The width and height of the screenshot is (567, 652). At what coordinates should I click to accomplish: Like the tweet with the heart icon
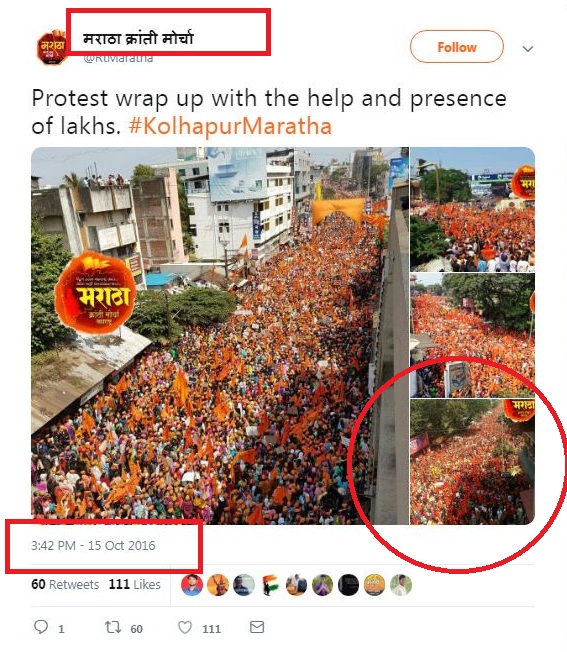[185, 627]
